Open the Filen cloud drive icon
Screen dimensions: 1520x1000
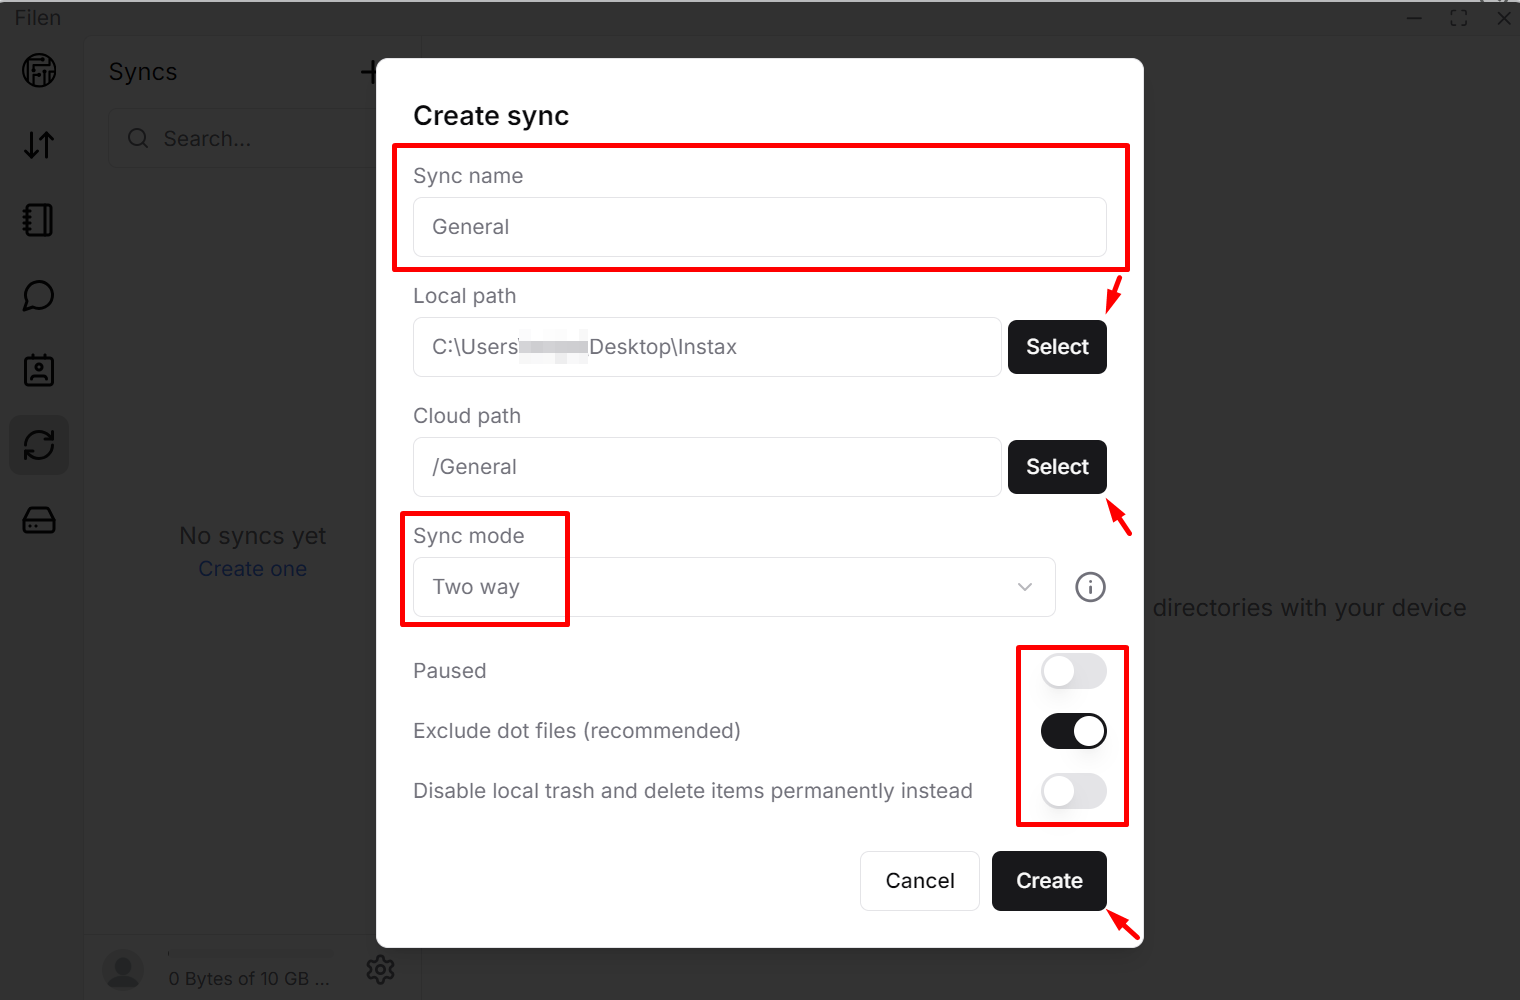coord(39,70)
